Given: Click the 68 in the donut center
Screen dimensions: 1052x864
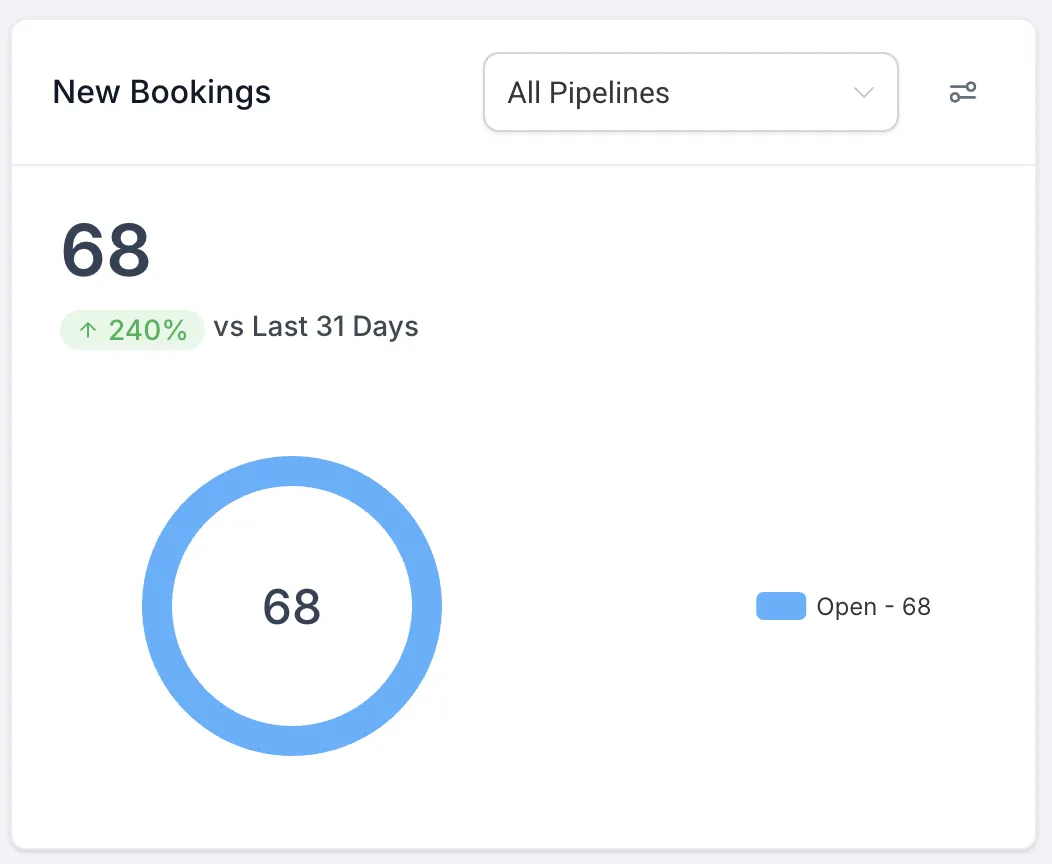Looking at the screenshot, I should click(292, 607).
